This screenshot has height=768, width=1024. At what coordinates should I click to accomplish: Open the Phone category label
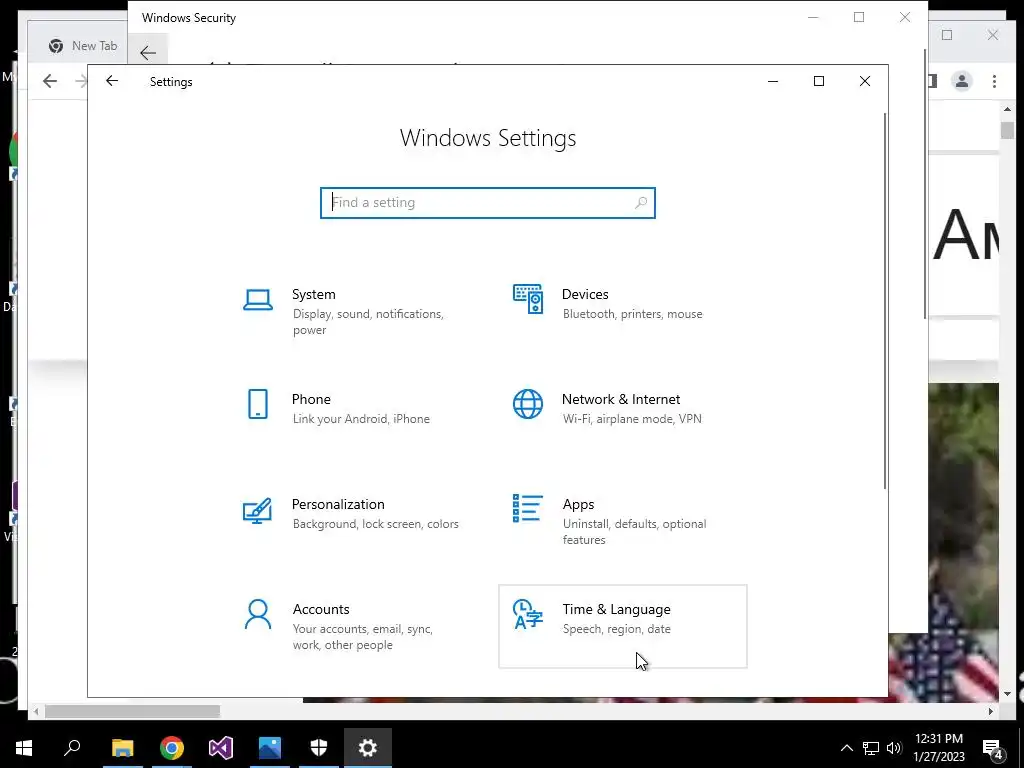tap(311, 399)
